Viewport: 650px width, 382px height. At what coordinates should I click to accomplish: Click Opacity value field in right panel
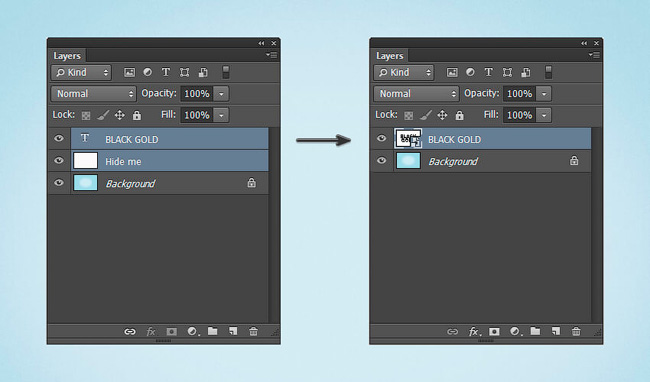tap(519, 94)
